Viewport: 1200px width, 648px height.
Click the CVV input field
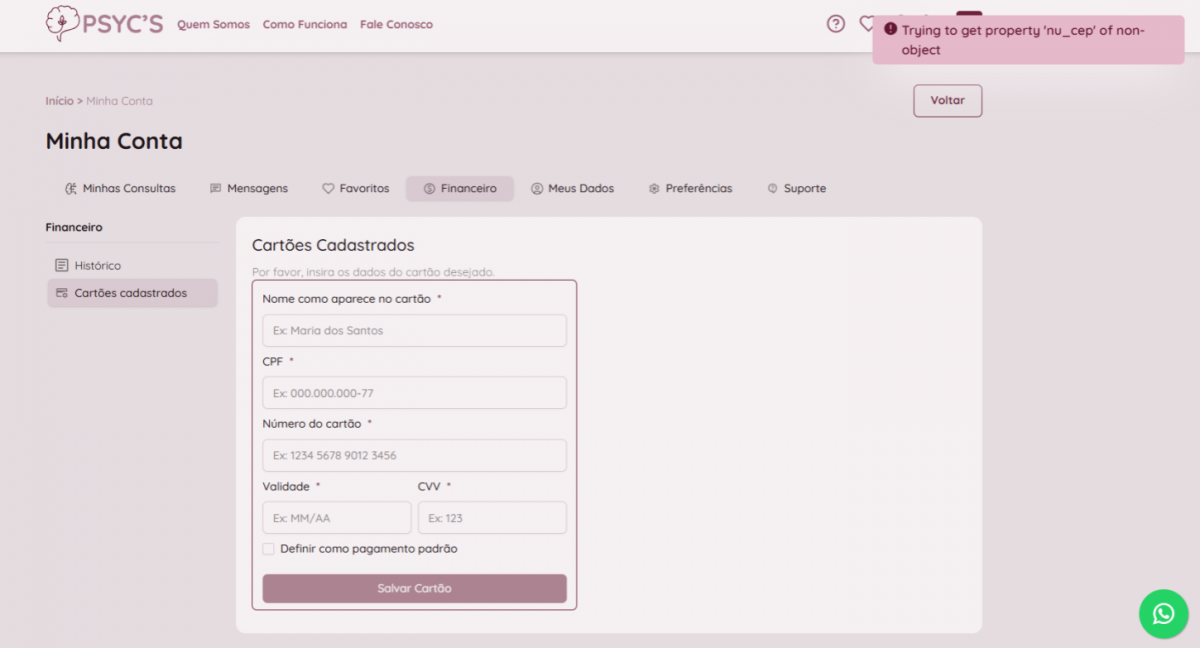tap(492, 518)
